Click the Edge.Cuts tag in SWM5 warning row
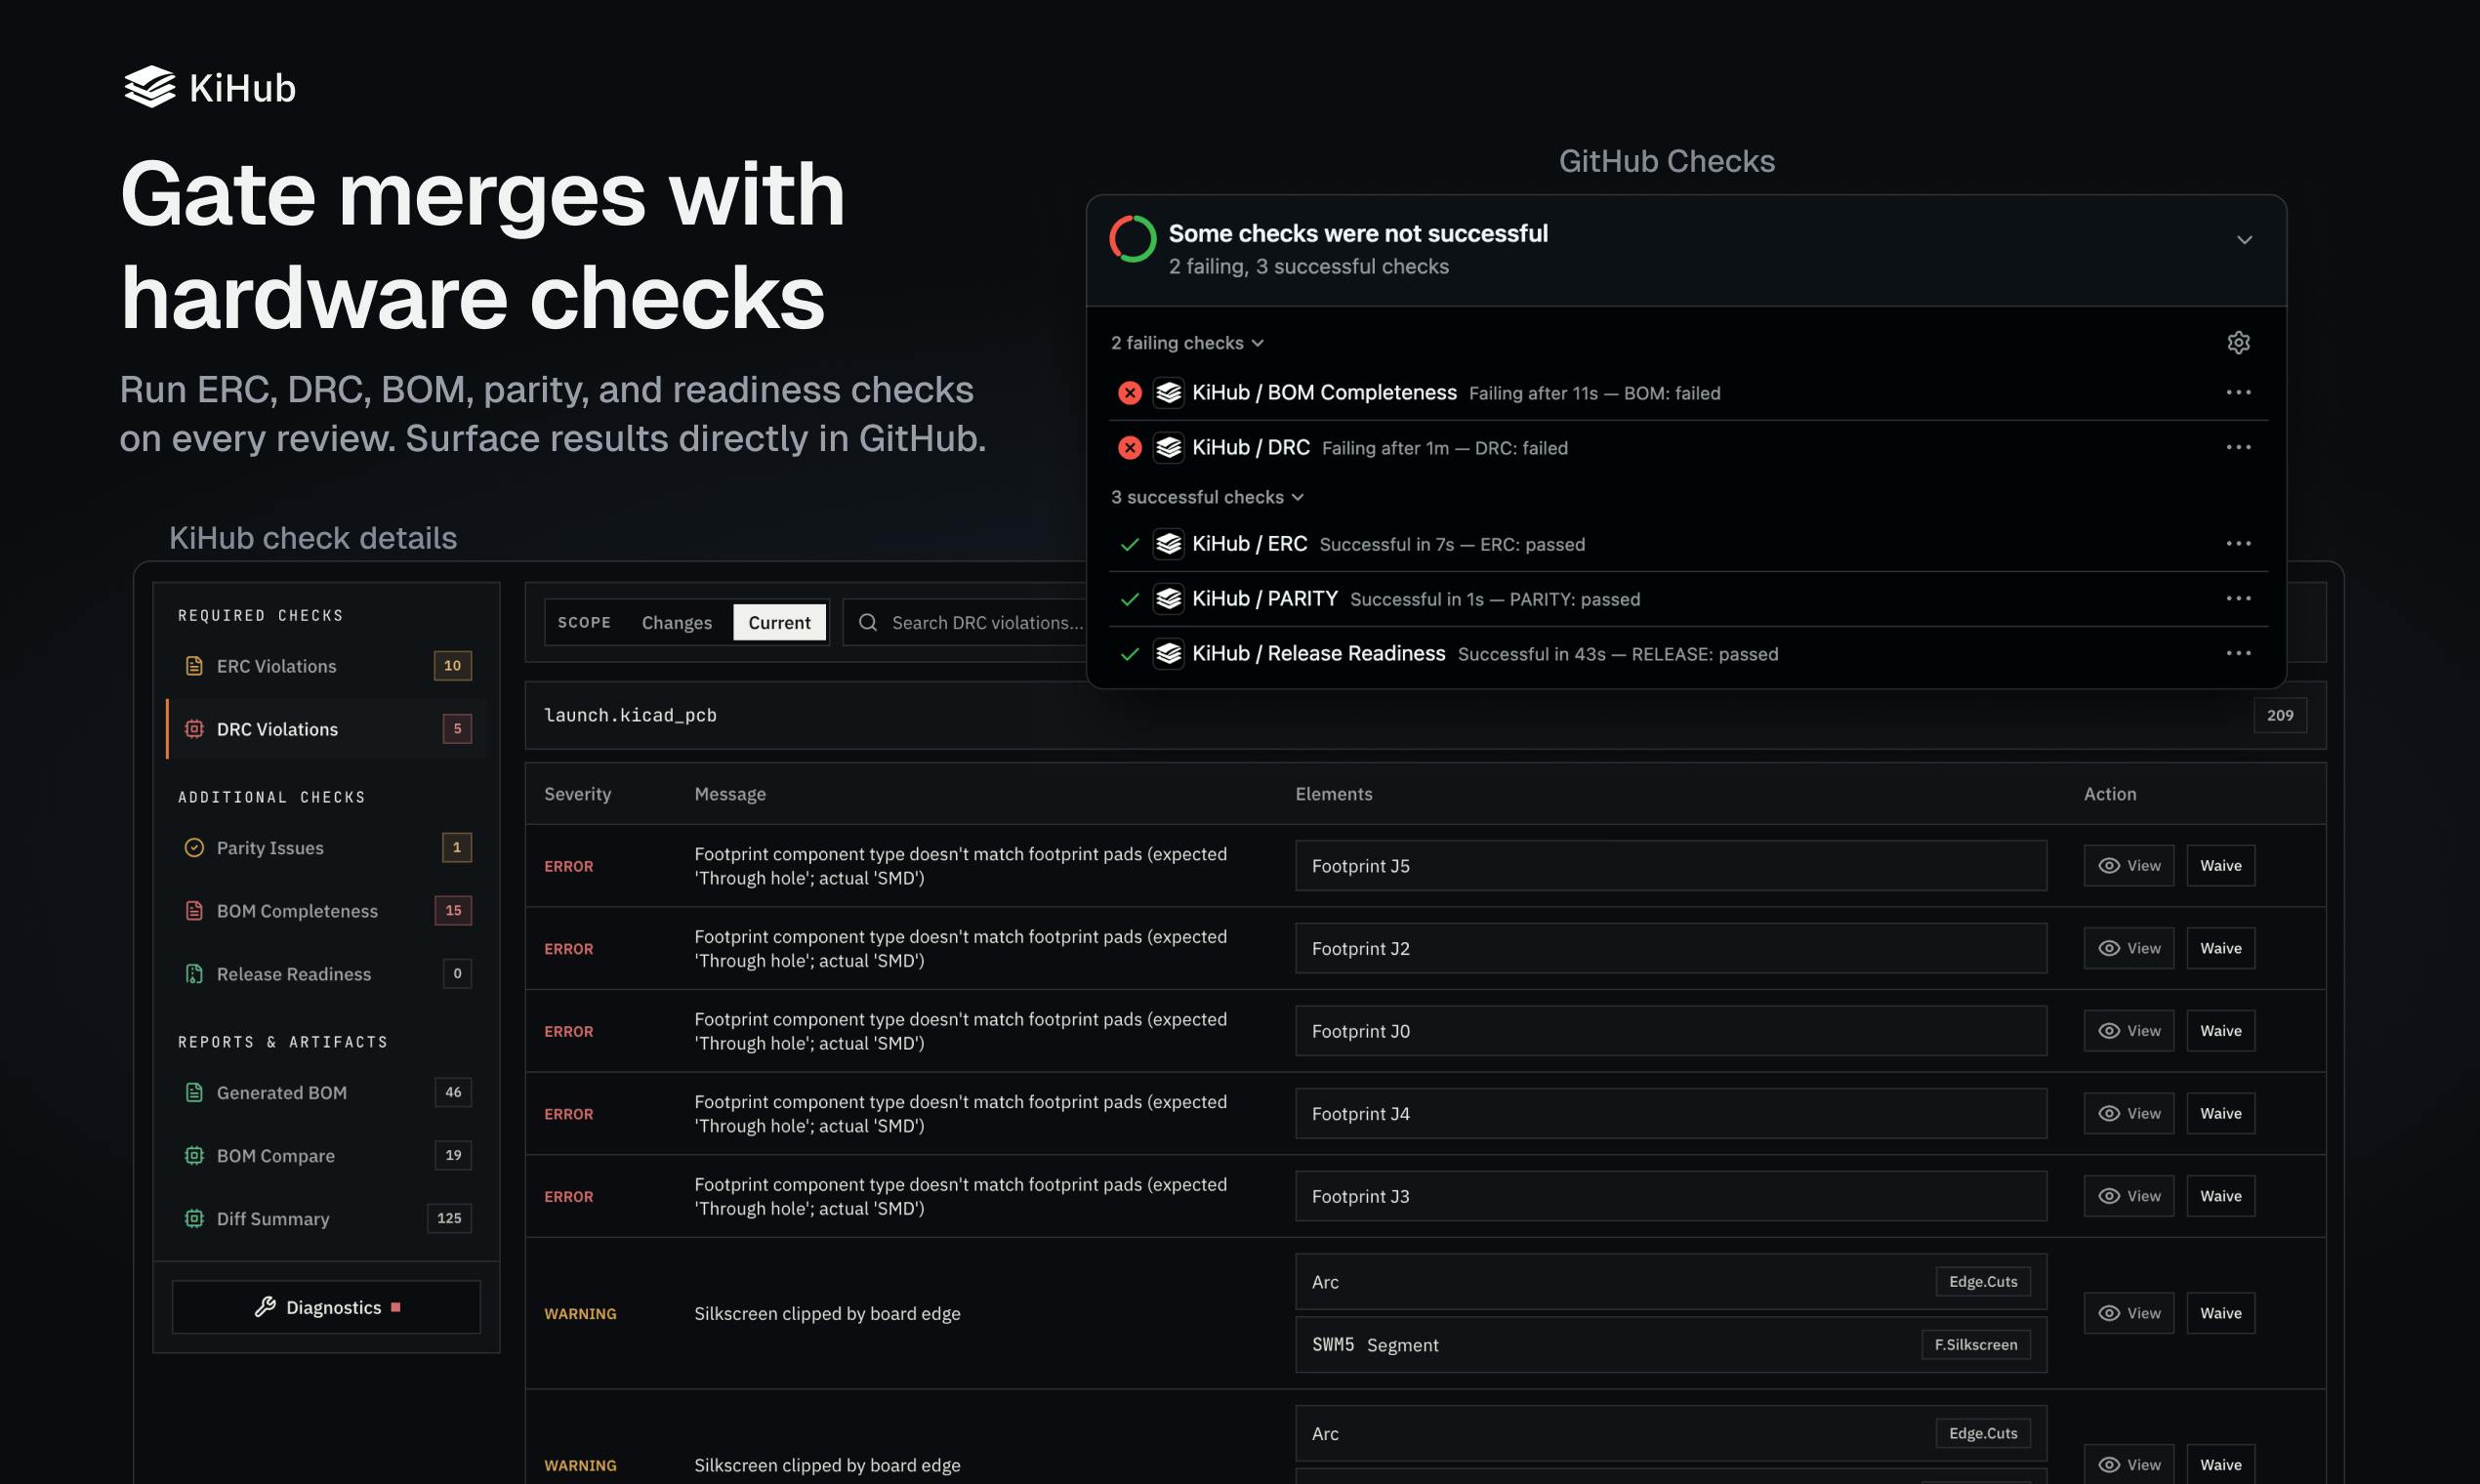 [1983, 1281]
